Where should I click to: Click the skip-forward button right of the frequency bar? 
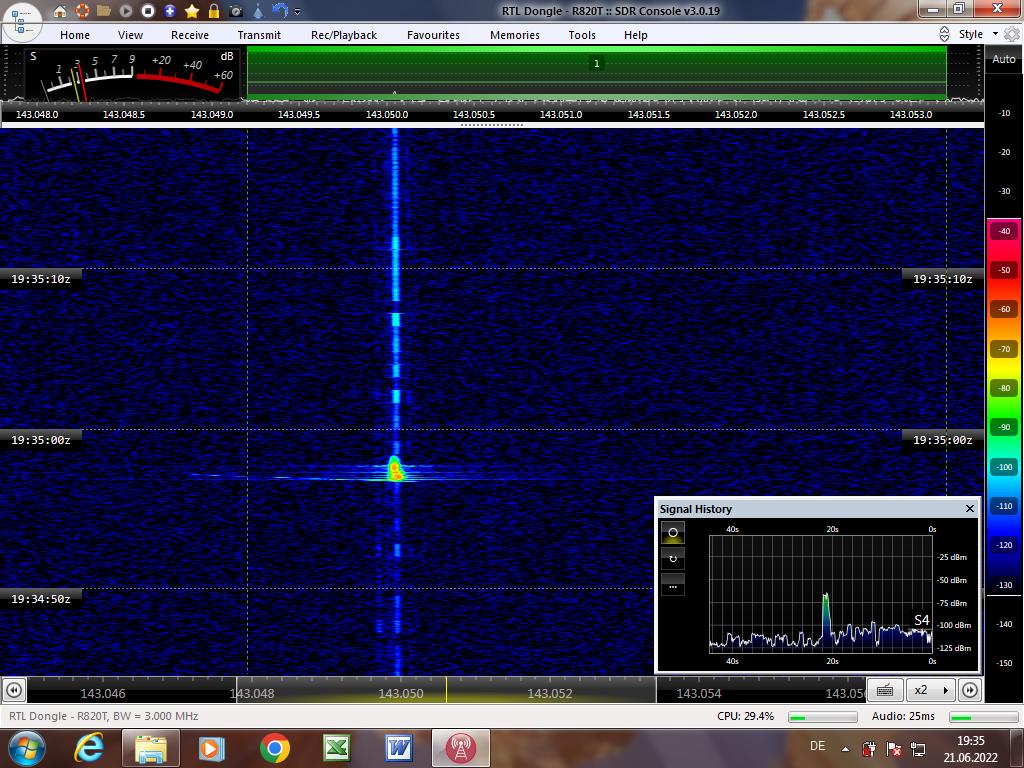pyautogui.click(x=970, y=690)
